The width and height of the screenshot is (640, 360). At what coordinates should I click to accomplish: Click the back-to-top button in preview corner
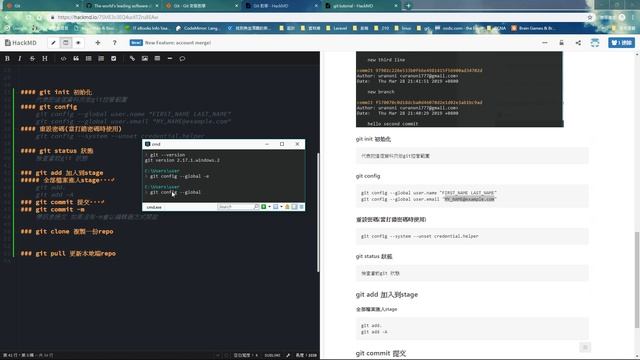click(585, 347)
